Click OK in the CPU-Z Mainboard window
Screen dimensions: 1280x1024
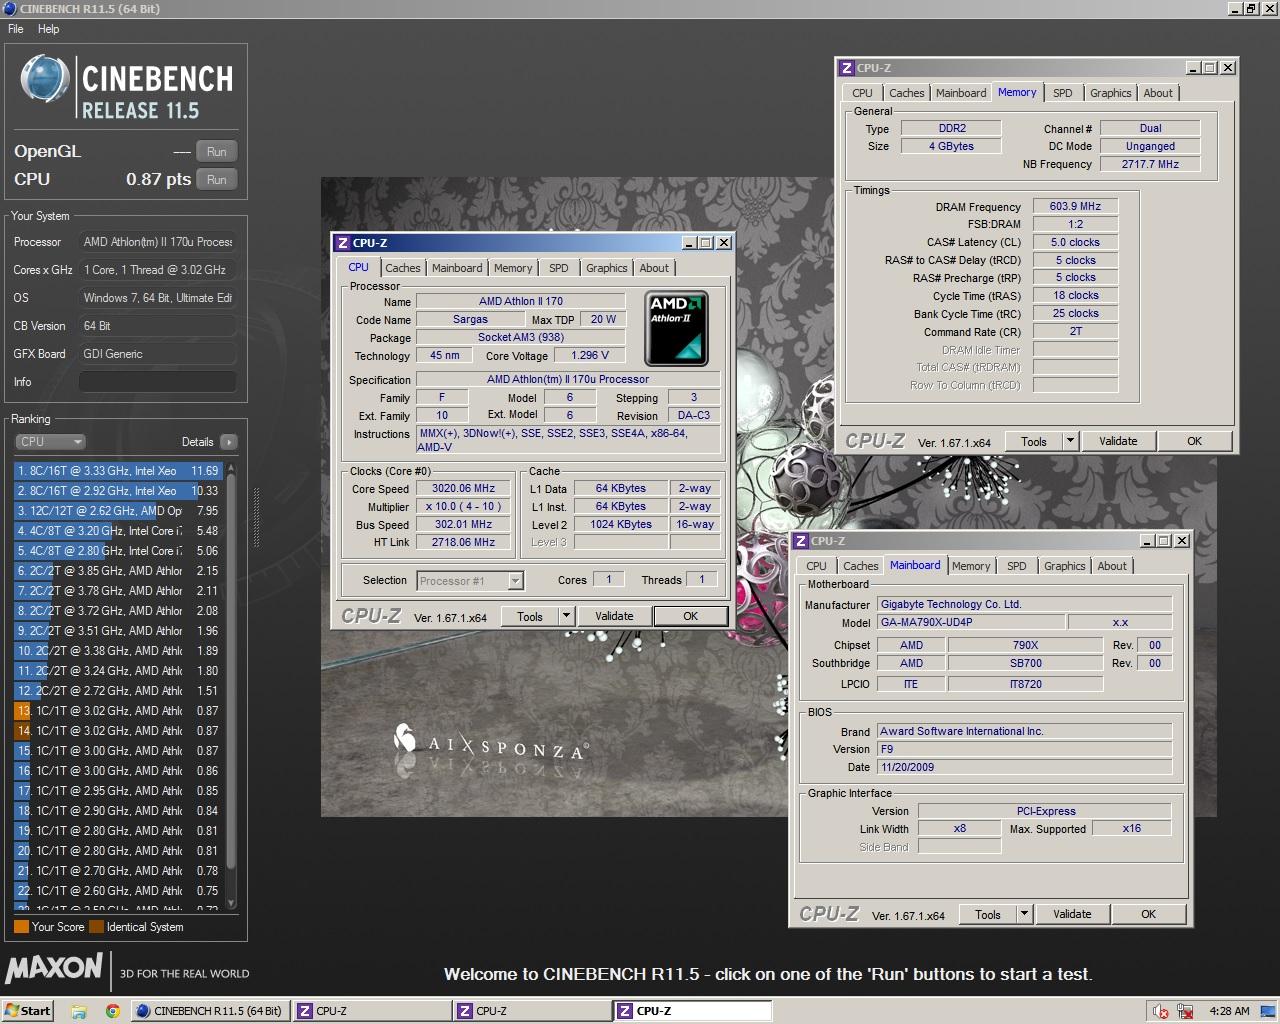click(1148, 914)
